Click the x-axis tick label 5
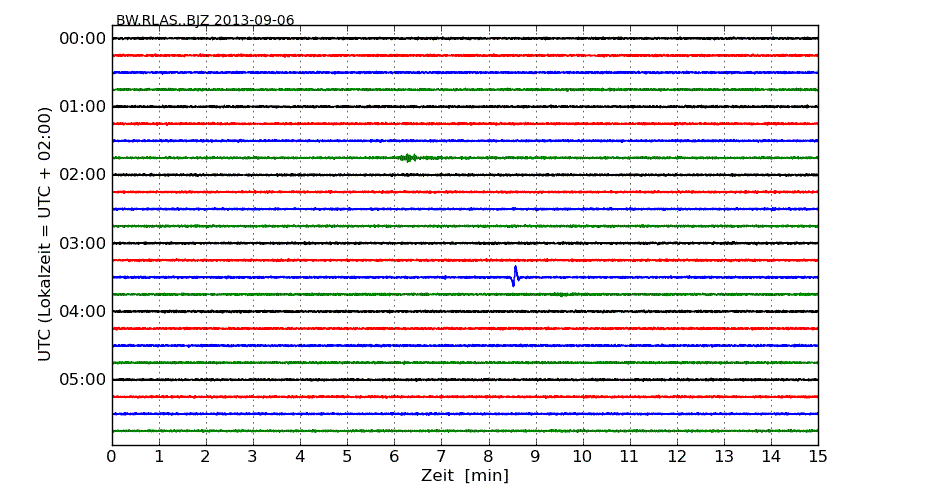 pos(347,457)
